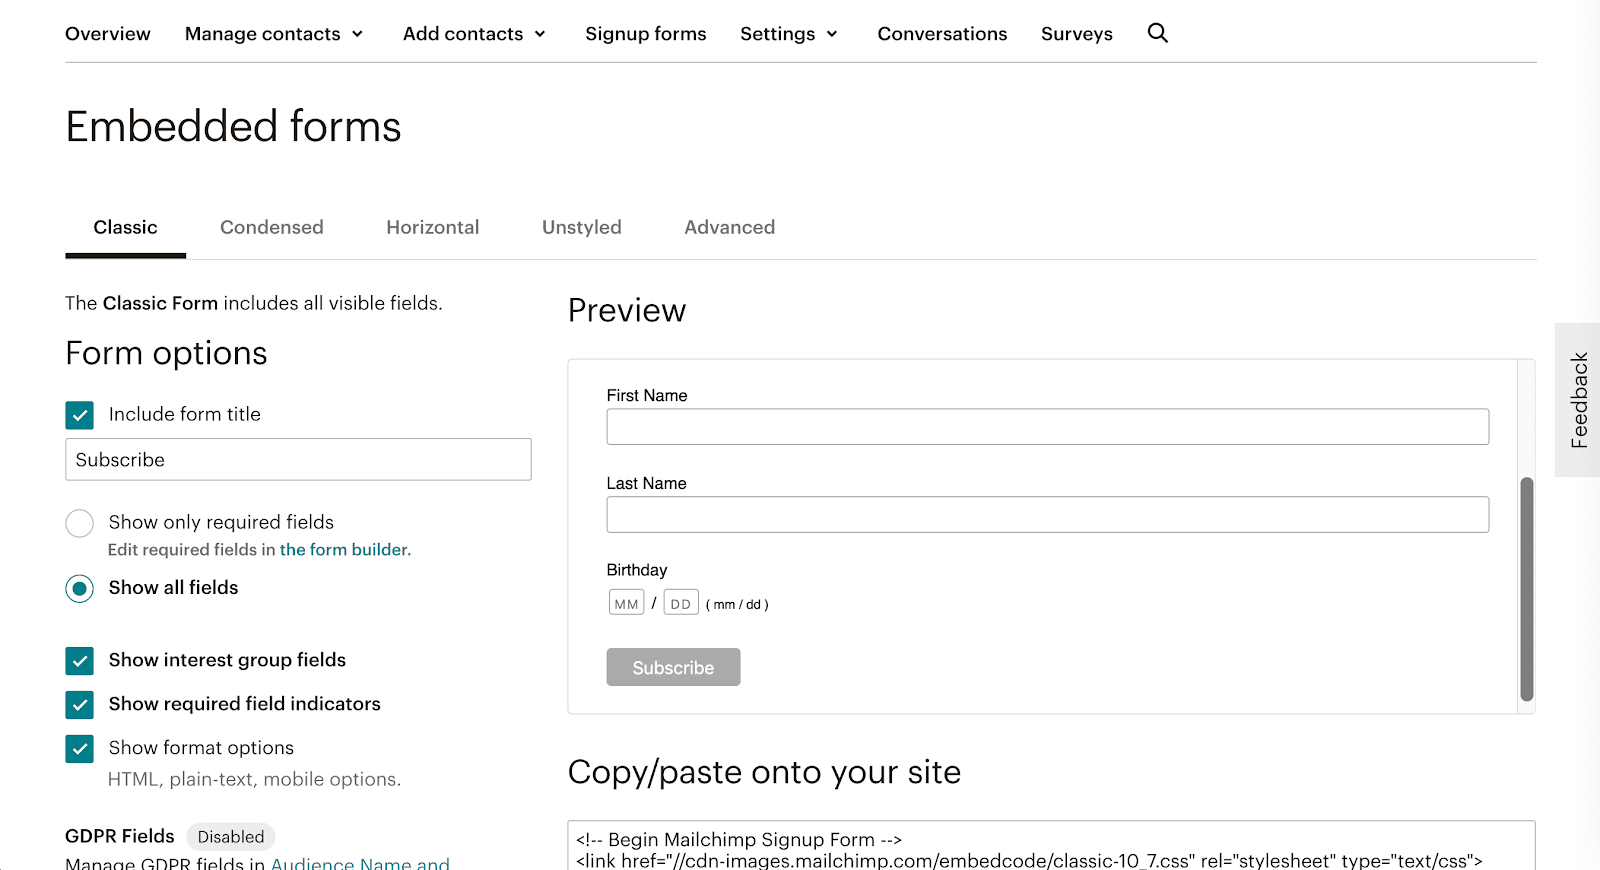Toggle Show required field indicators checkbox
The image size is (1600, 870).
click(x=80, y=705)
